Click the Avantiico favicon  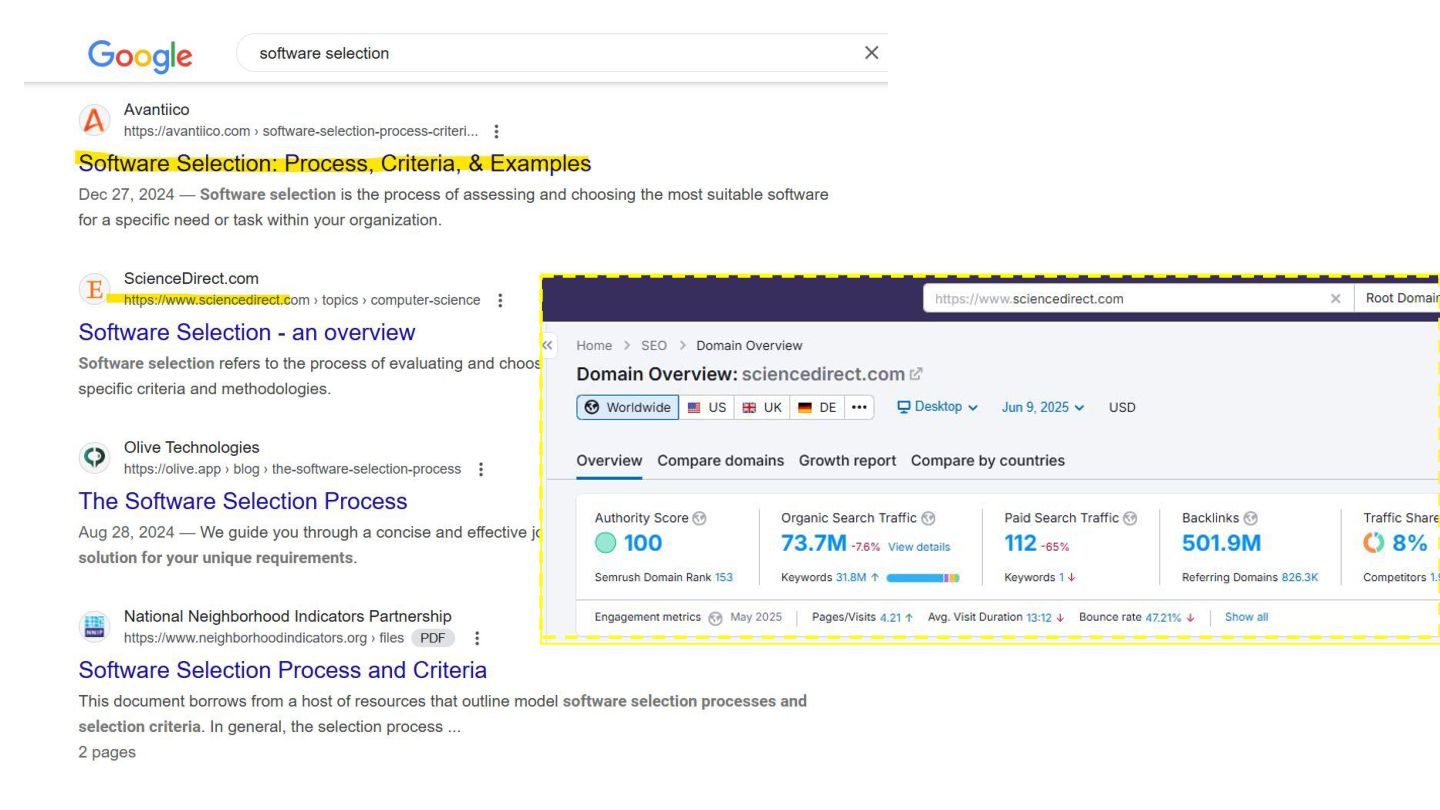click(94, 121)
